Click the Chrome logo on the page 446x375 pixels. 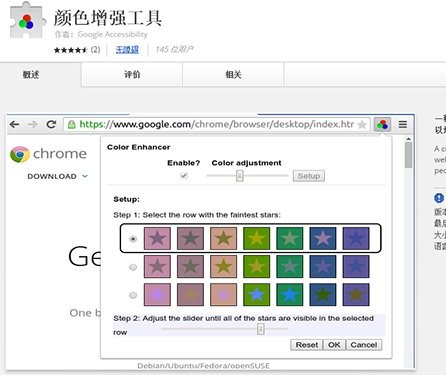[20, 154]
